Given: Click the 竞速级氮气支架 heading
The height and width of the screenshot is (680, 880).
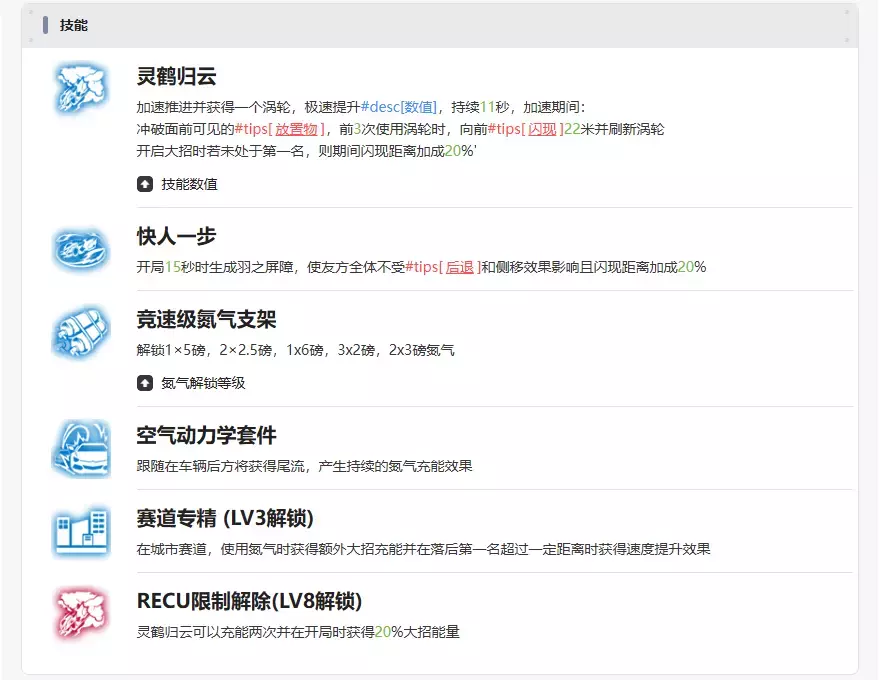Looking at the screenshot, I should pyautogui.click(x=206, y=320).
